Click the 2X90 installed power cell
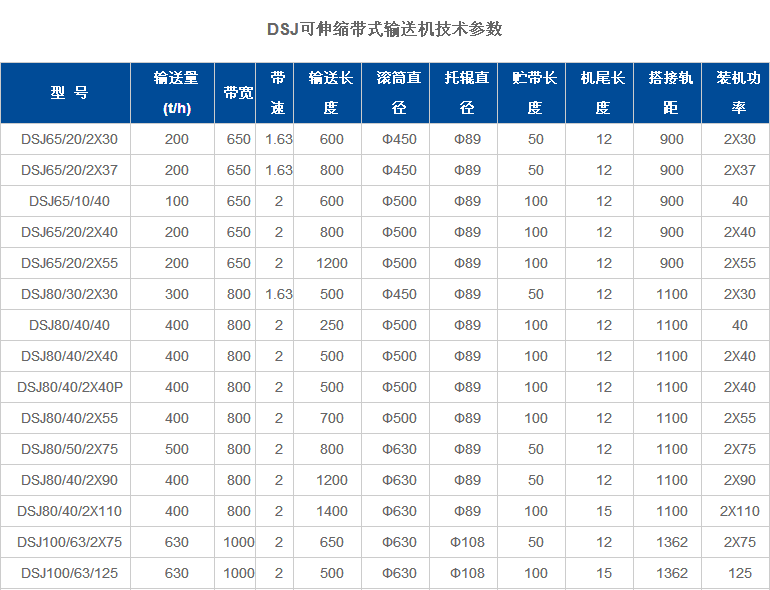 739,480
